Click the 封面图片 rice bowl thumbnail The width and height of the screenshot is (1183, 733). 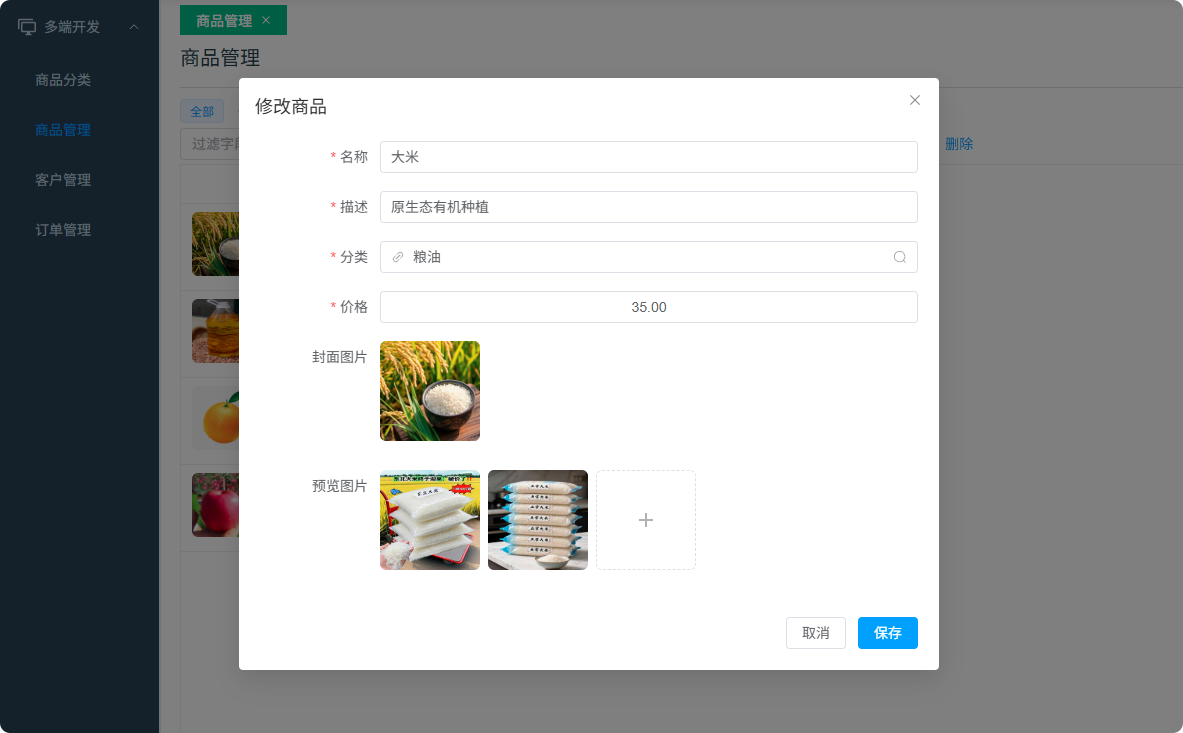(x=430, y=391)
